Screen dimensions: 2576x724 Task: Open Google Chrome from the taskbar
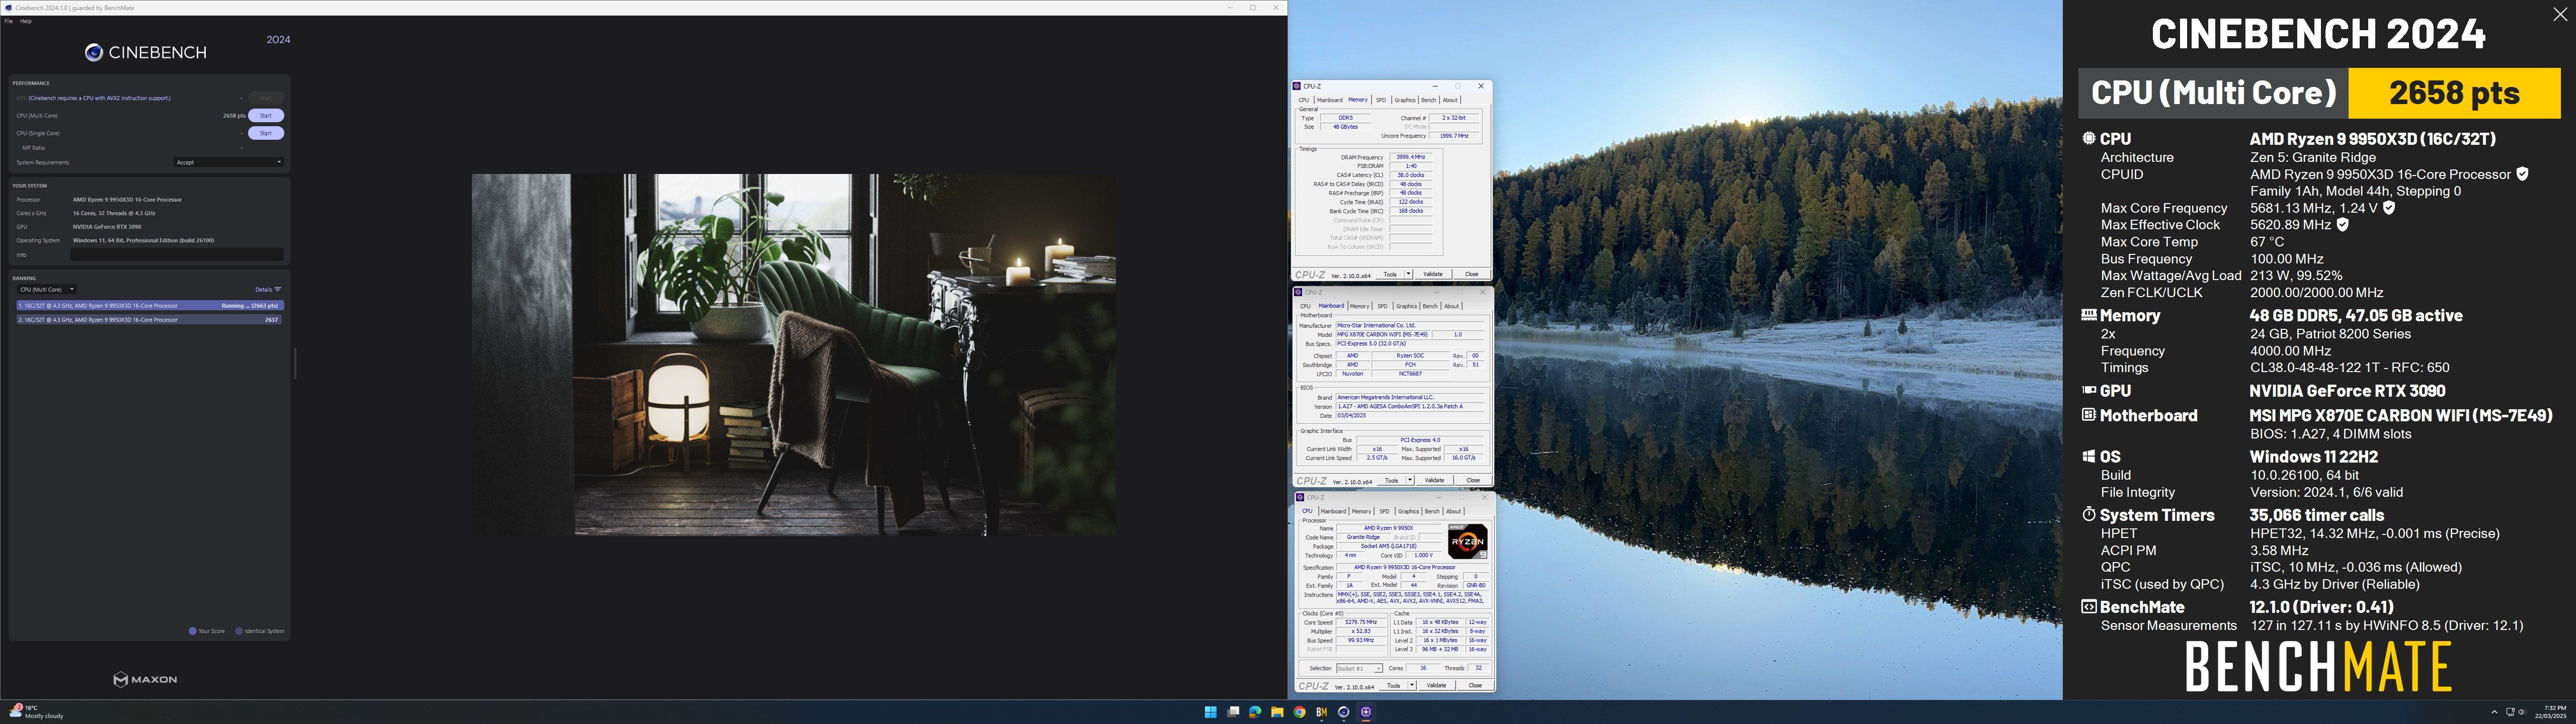[1299, 712]
